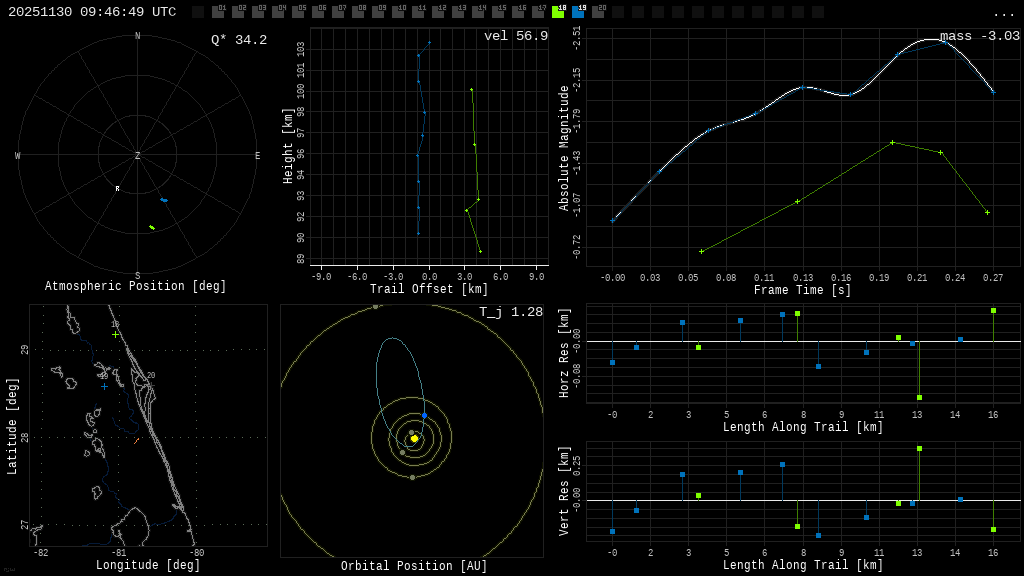This screenshot has height=576, width=1024.
Task: Click the gray square labeled 20
Action: click(x=598, y=12)
